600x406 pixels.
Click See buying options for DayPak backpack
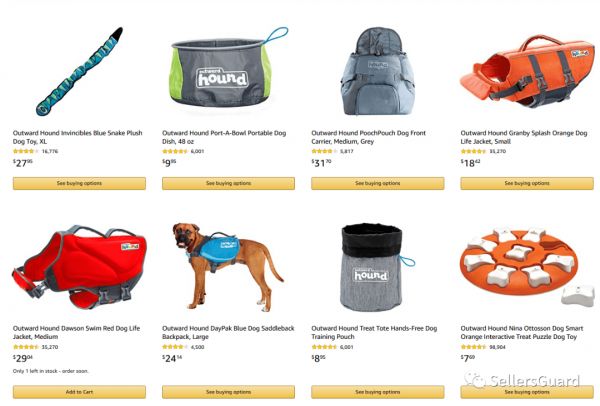point(228,392)
